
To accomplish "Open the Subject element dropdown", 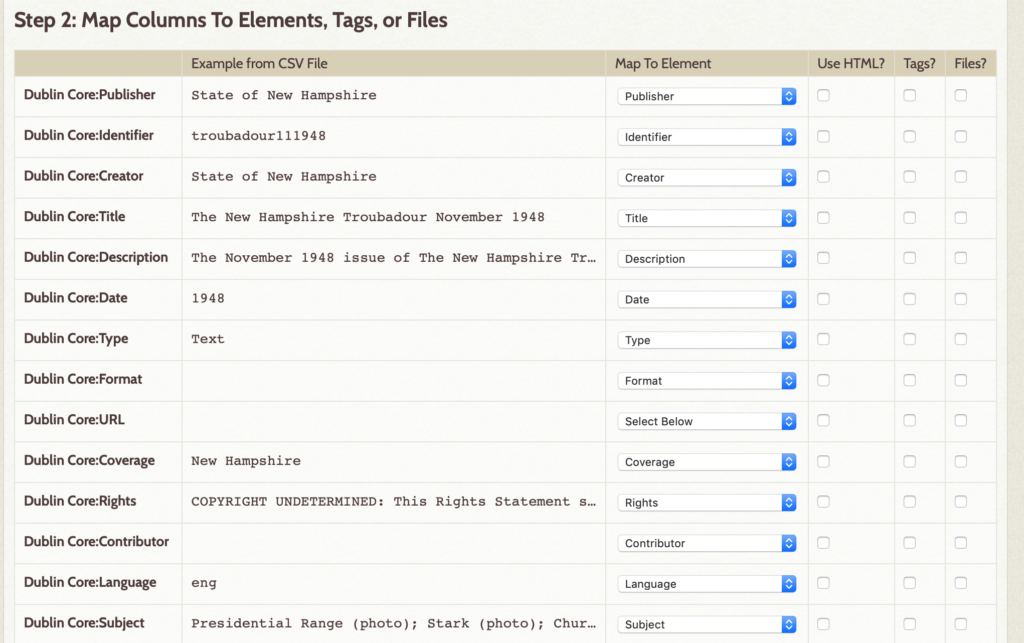I will (x=707, y=624).
